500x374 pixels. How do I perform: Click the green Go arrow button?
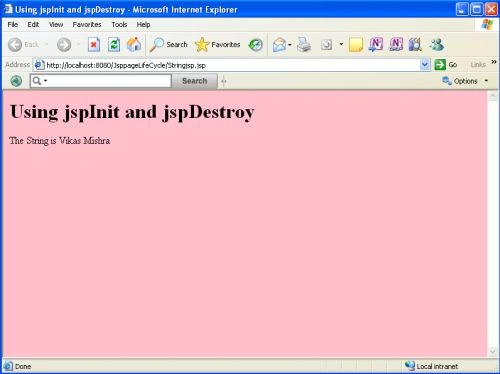click(x=446, y=65)
